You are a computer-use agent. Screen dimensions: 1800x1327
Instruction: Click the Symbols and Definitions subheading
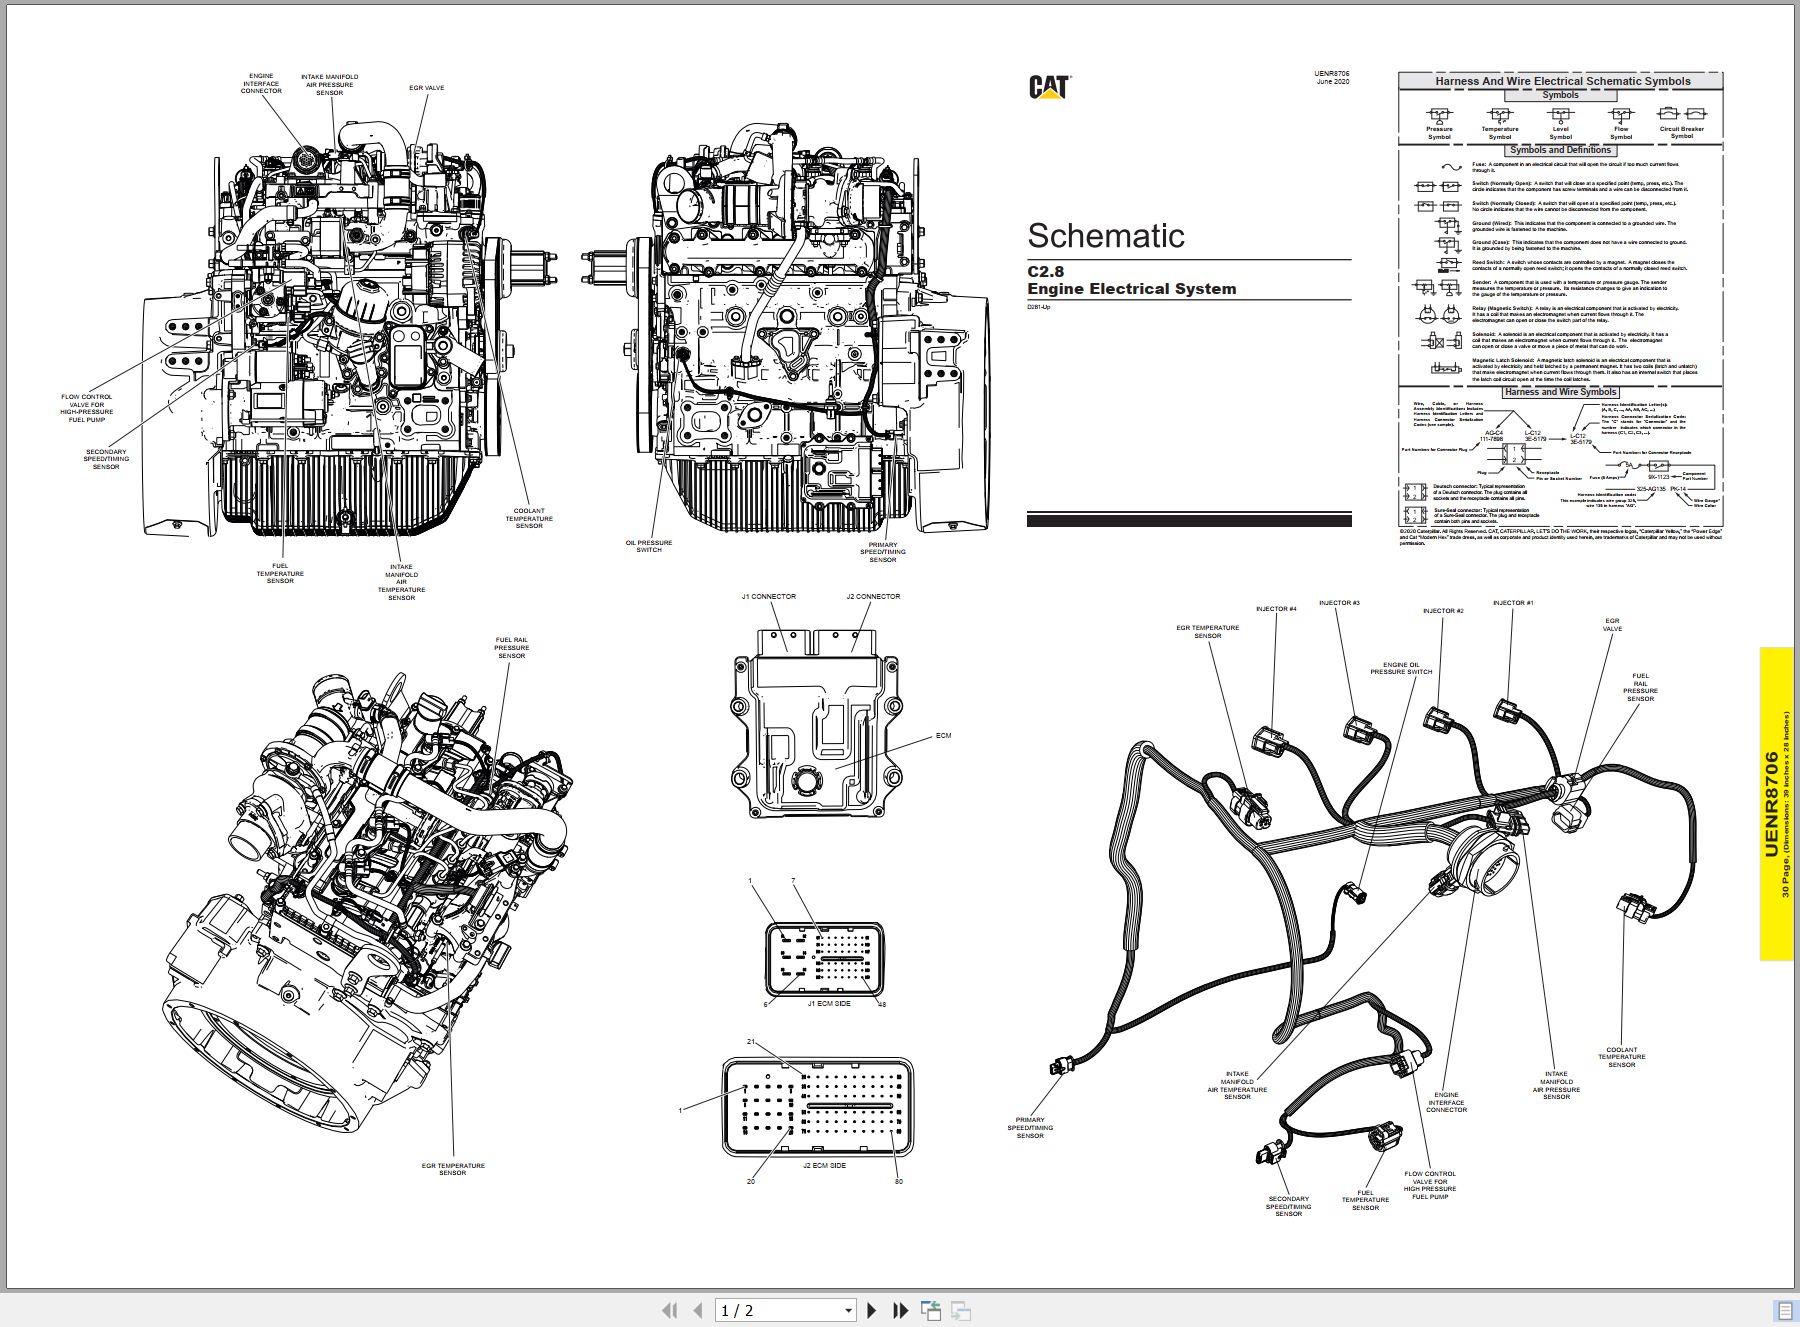(x=1560, y=150)
